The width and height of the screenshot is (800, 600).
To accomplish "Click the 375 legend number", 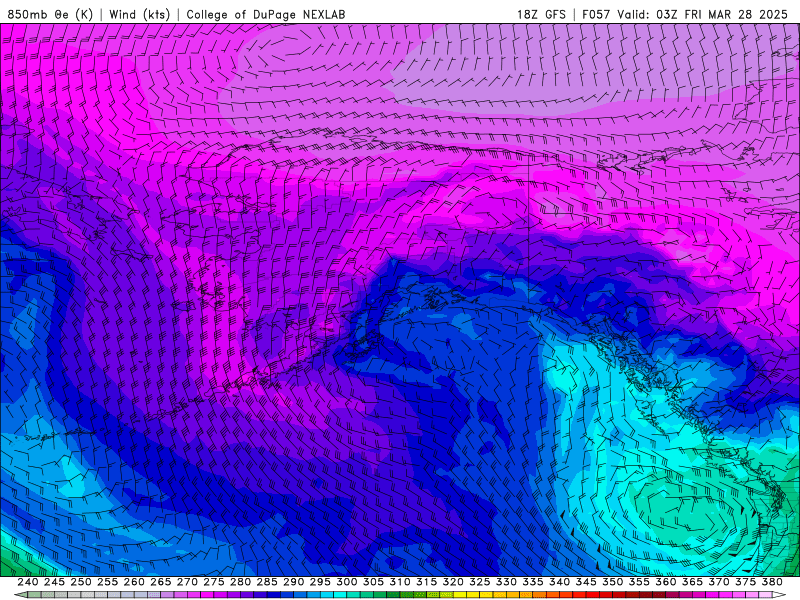I will pyautogui.click(x=745, y=582).
